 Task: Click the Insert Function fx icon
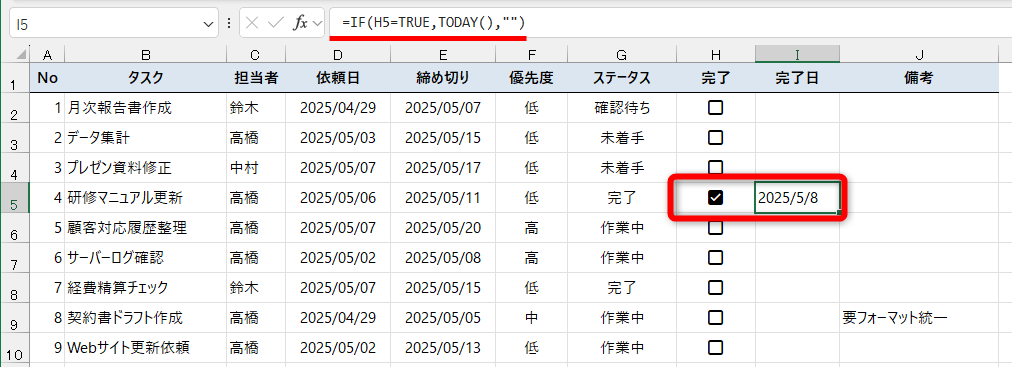coord(300,24)
